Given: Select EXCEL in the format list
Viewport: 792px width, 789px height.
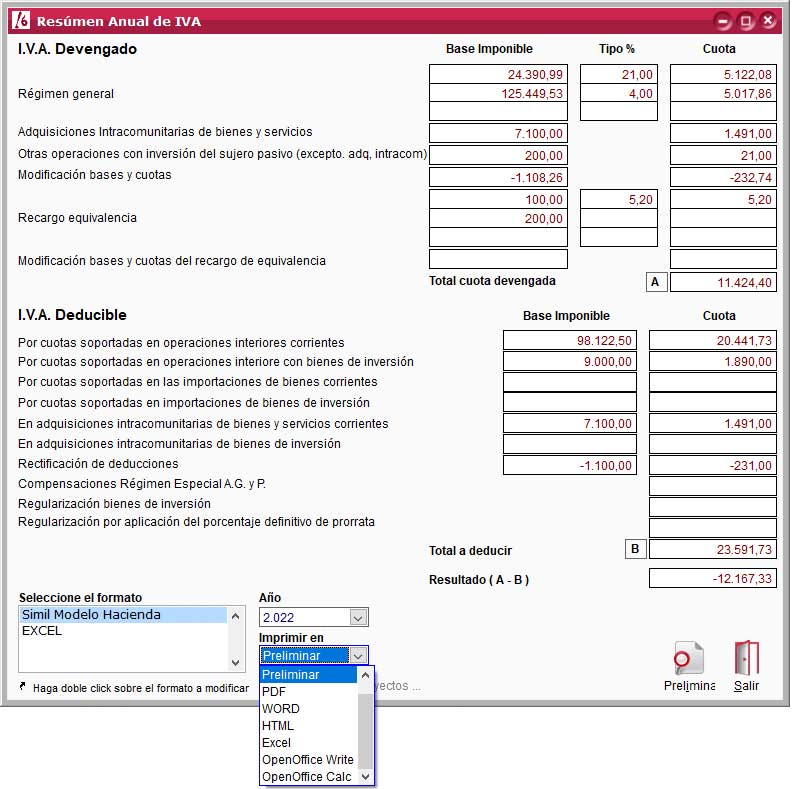Looking at the screenshot, I should tap(123, 631).
